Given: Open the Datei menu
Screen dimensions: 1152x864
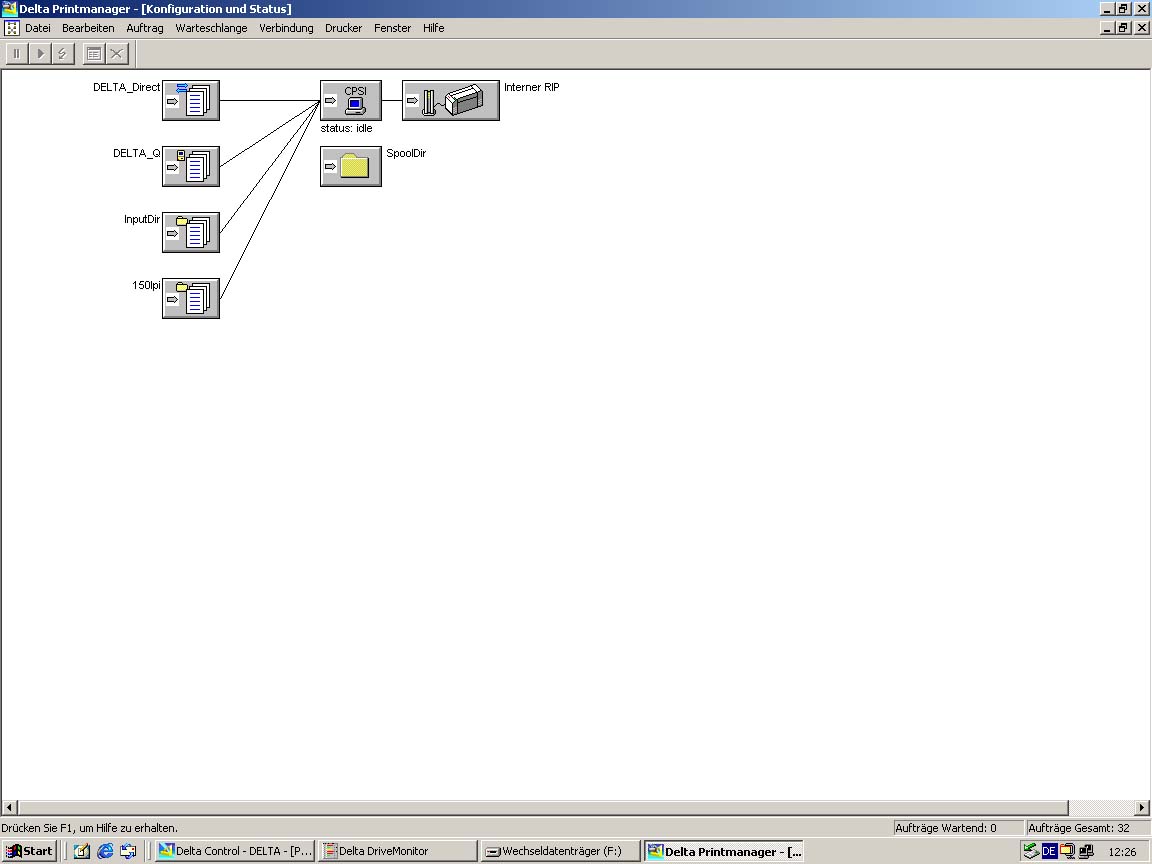Looking at the screenshot, I should click(x=37, y=28).
